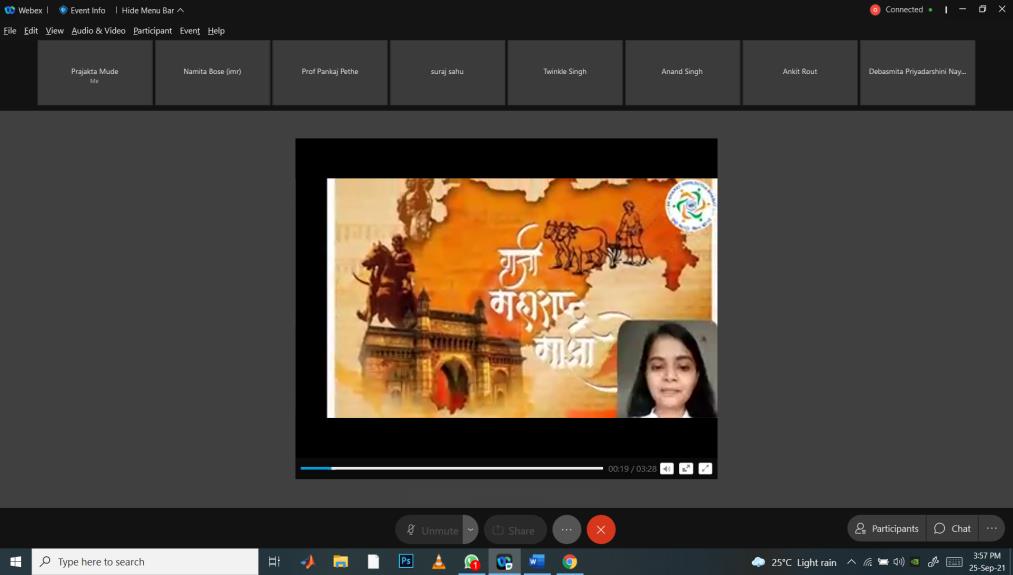Open the Audio & Video menu
Image resolution: width=1013 pixels, height=575 pixels.
98,30
